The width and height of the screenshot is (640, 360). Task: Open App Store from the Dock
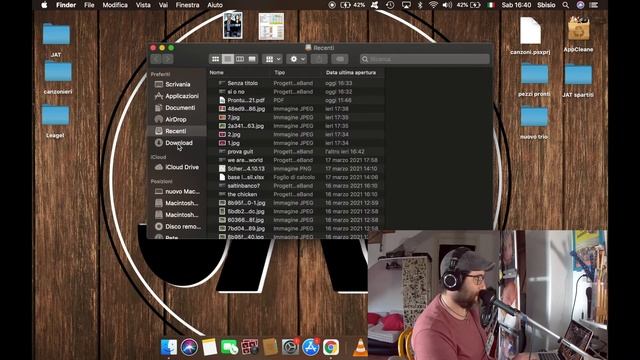coord(311,347)
